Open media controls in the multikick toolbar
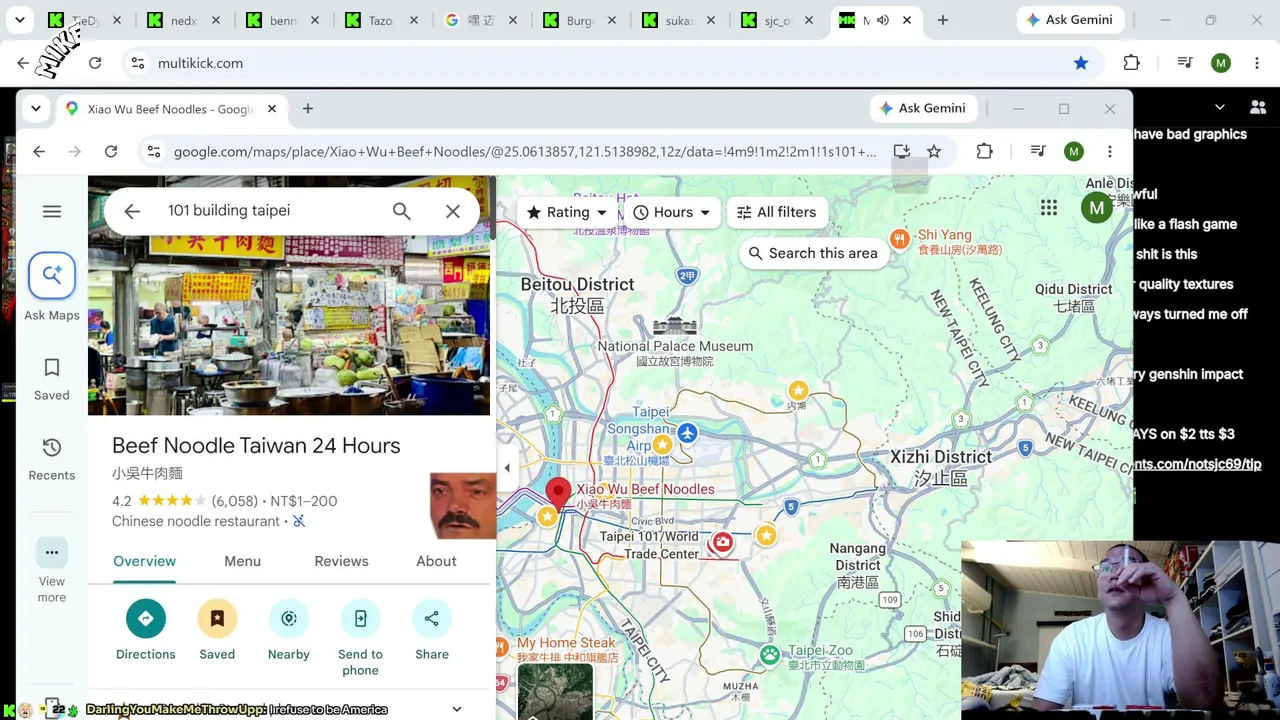1280x720 pixels. click(x=1185, y=63)
